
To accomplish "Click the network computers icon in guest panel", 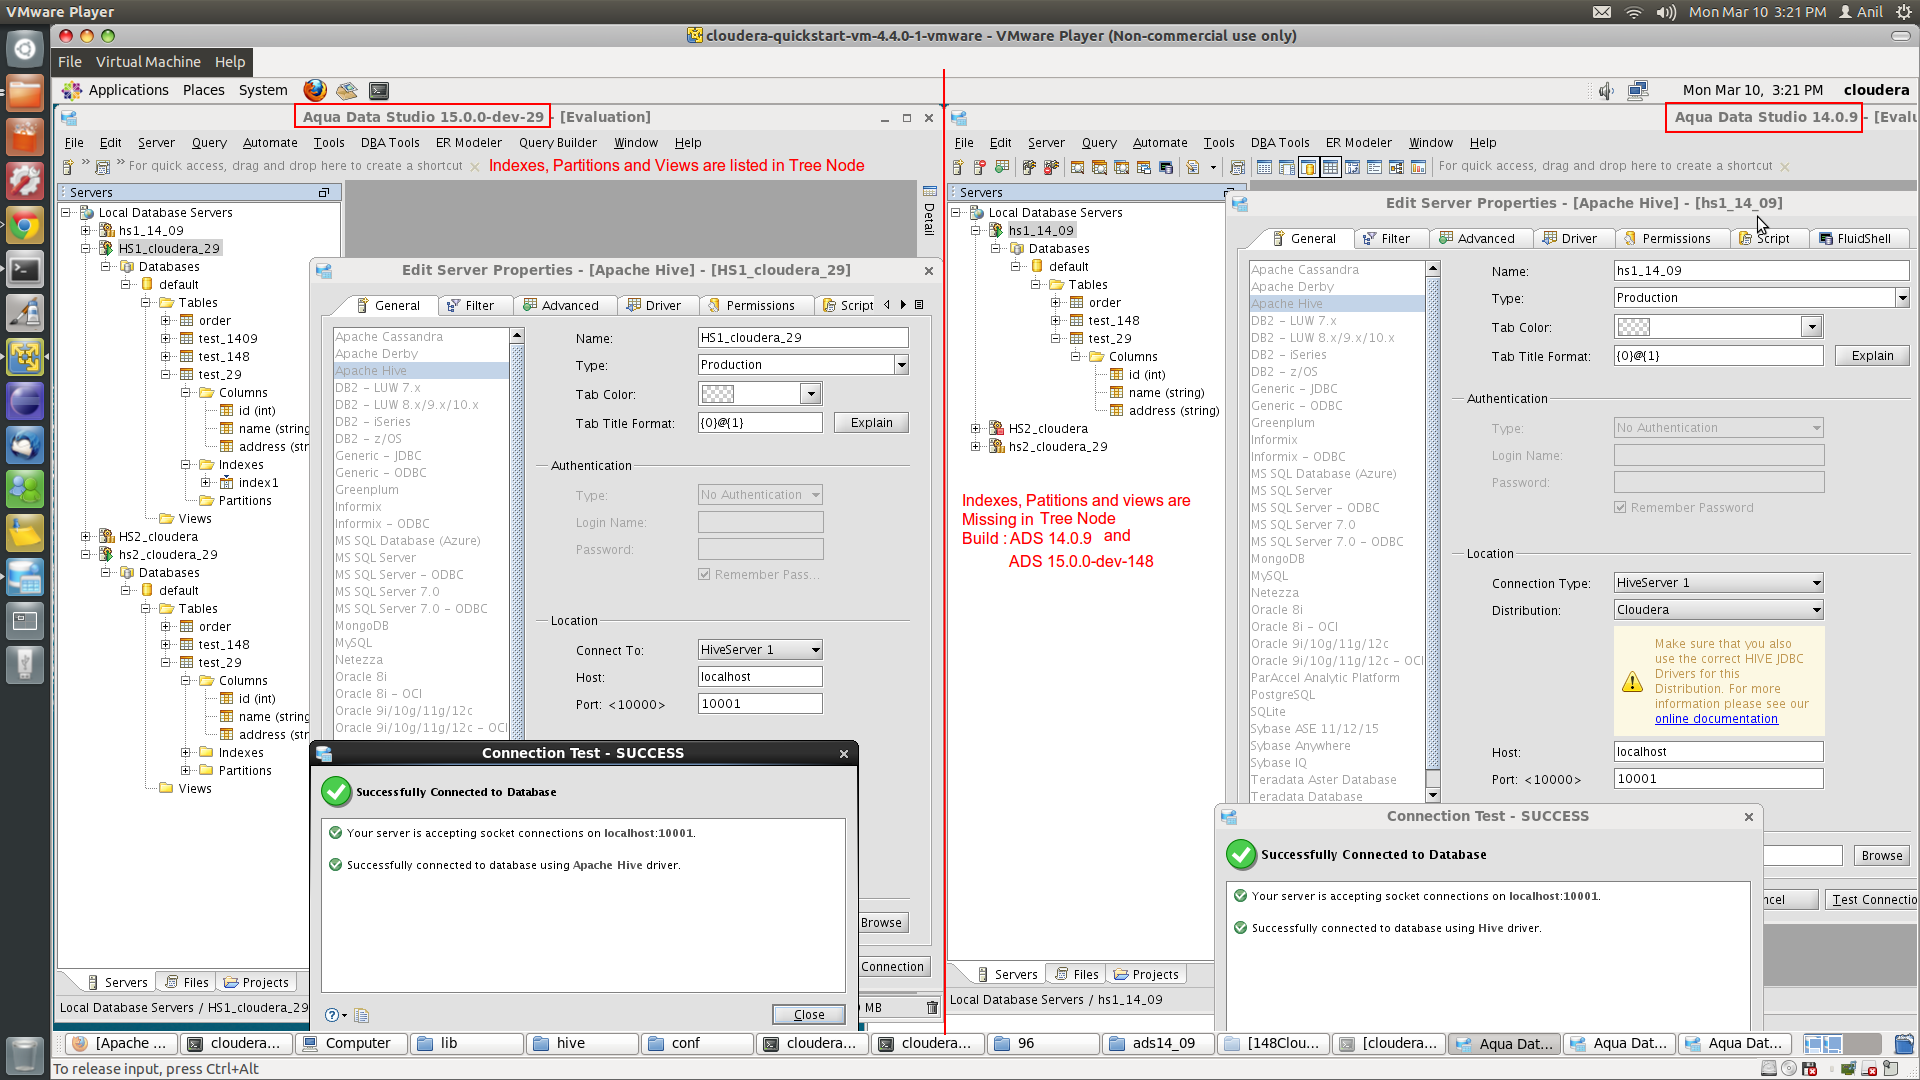I will tap(1638, 91).
